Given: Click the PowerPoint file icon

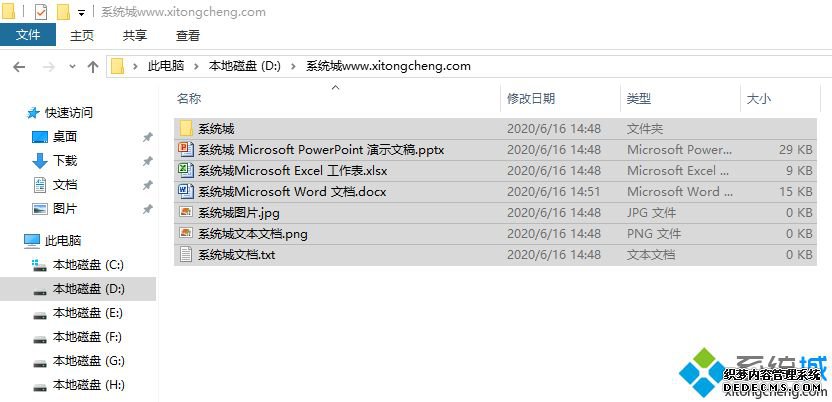Looking at the screenshot, I should tap(186, 150).
